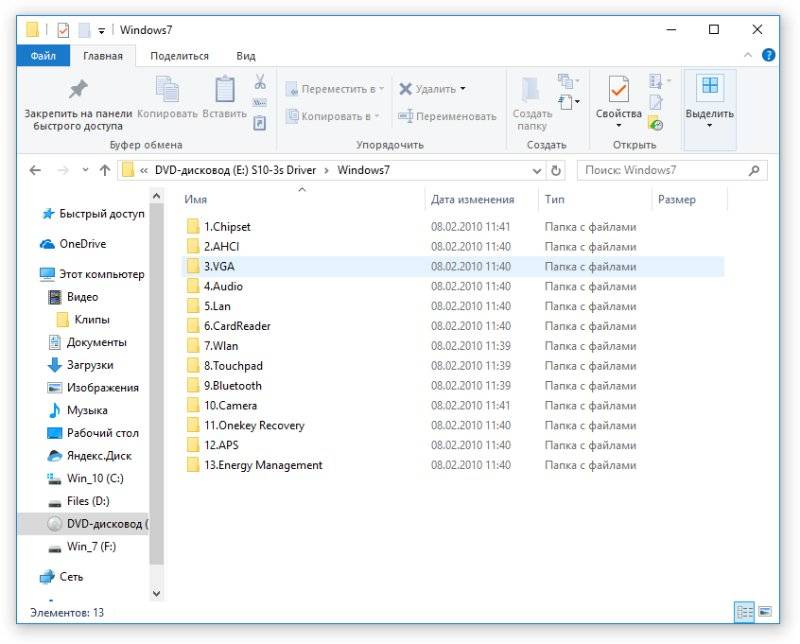Switch to Large icons view in status bar
This screenshot has width=800, height=644.
tap(765, 611)
